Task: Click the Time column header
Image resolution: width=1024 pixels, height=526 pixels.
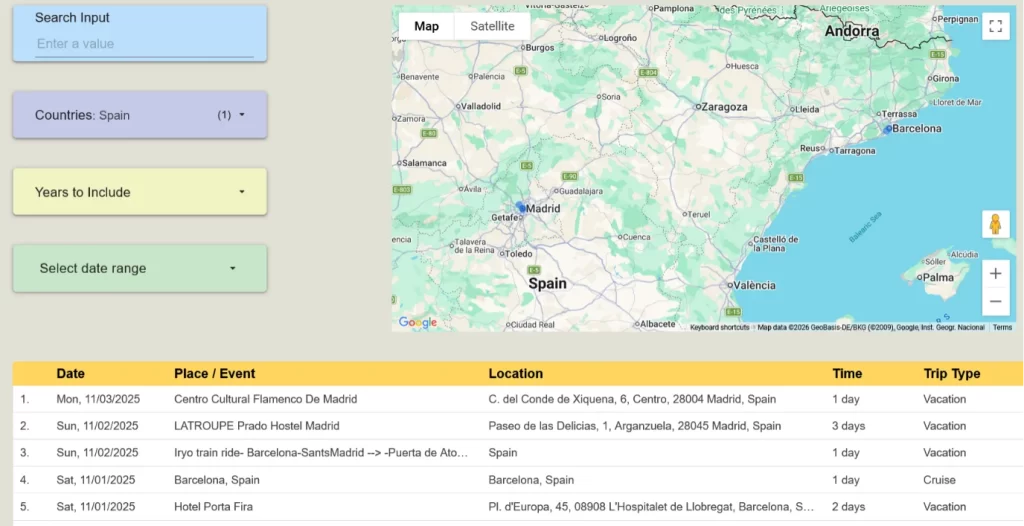Action: coord(847,374)
